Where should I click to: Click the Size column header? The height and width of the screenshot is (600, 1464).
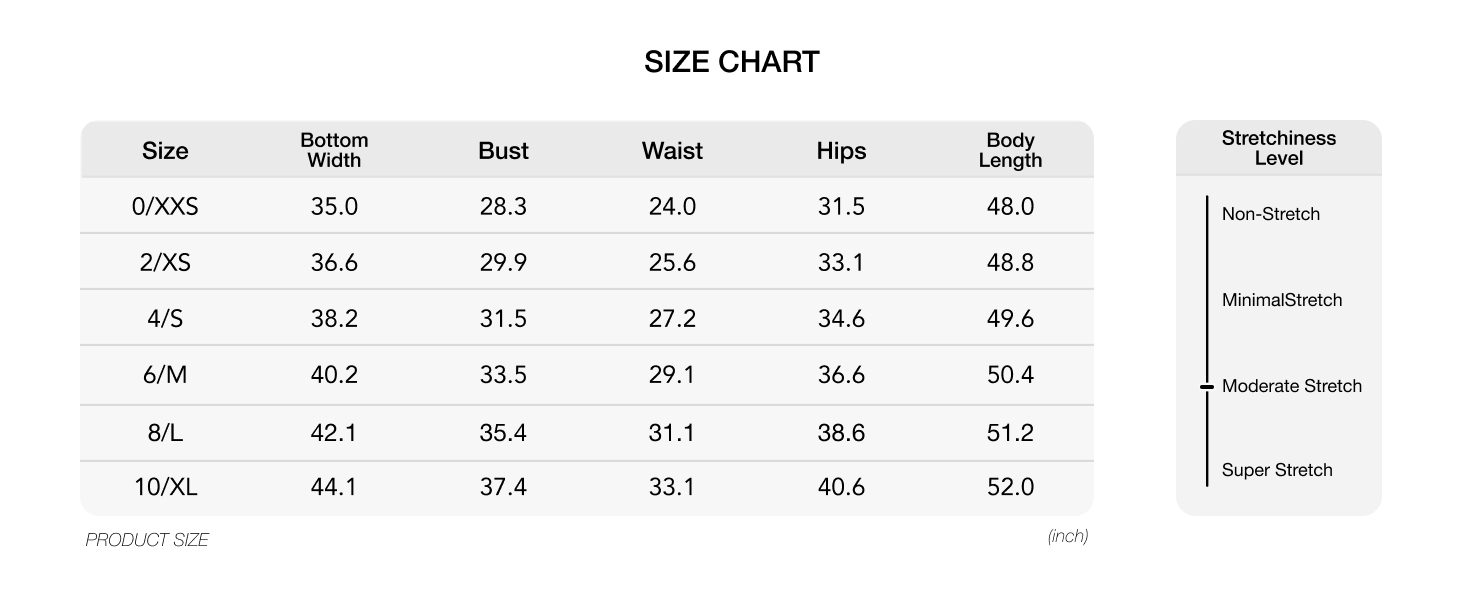point(165,151)
